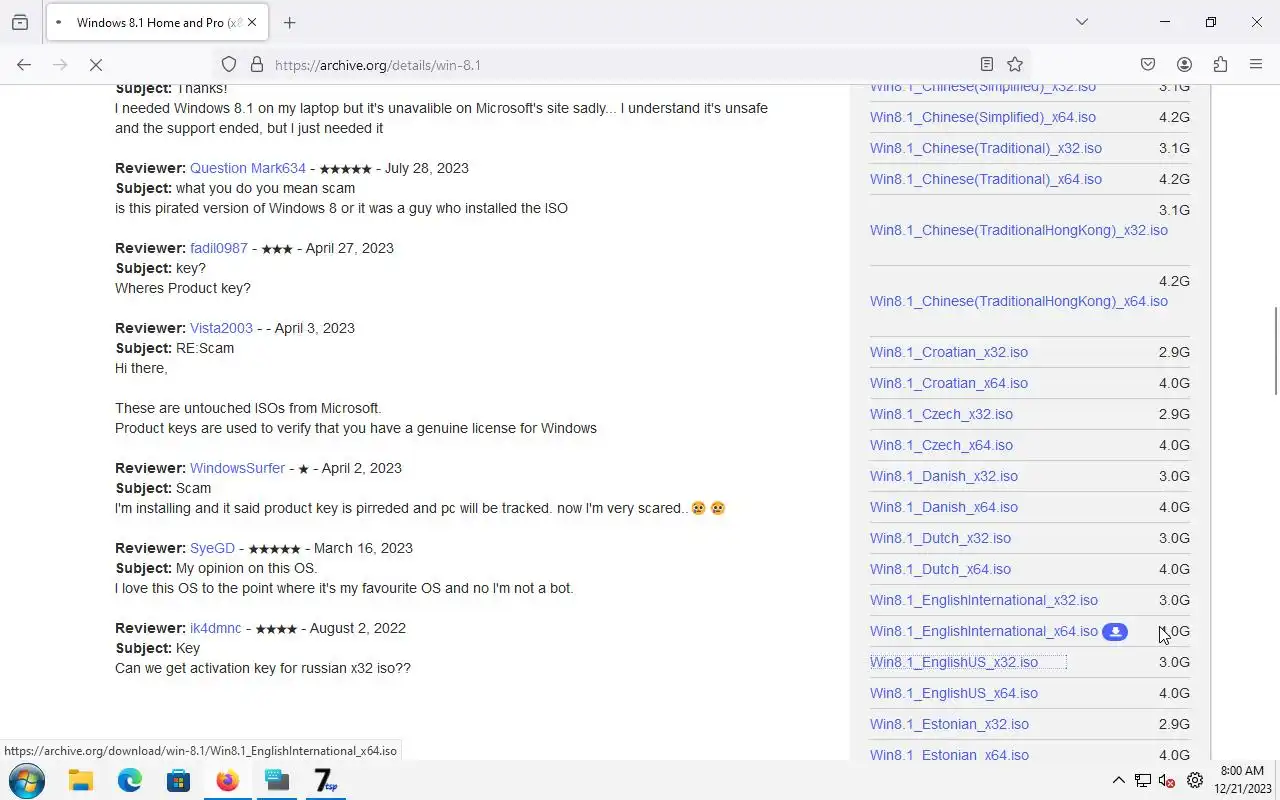Open reviewer WindowsSurfer profile
Viewport: 1280px width, 800px height.
click(237, 468)
